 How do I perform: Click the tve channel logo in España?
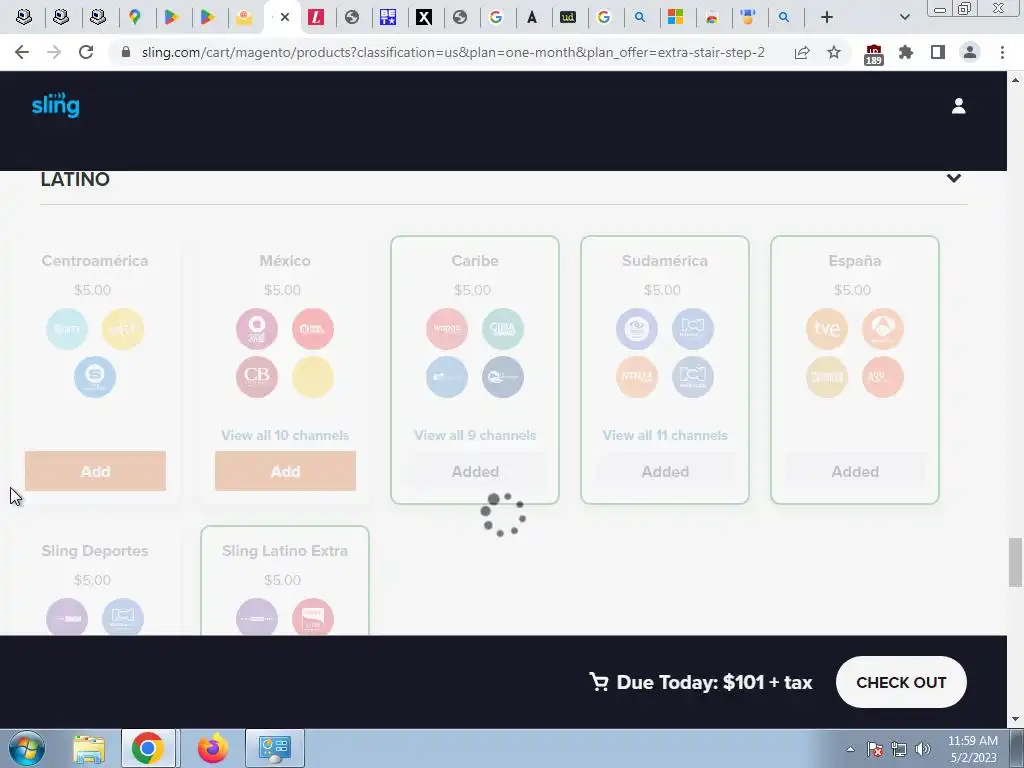[x=827, y=328]
